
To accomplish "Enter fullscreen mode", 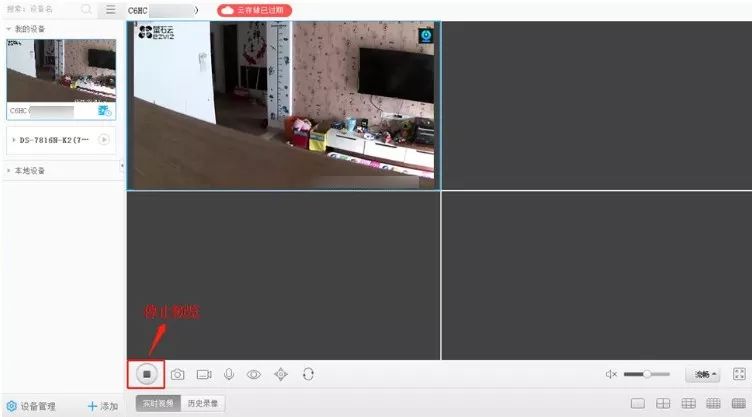I will point(740,374).
